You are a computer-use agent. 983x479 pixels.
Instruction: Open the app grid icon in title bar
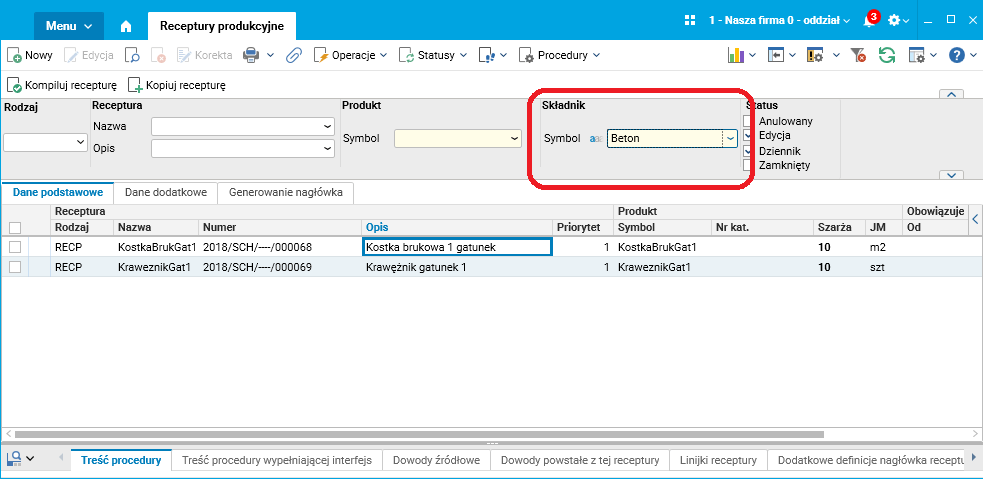(690, 20)
